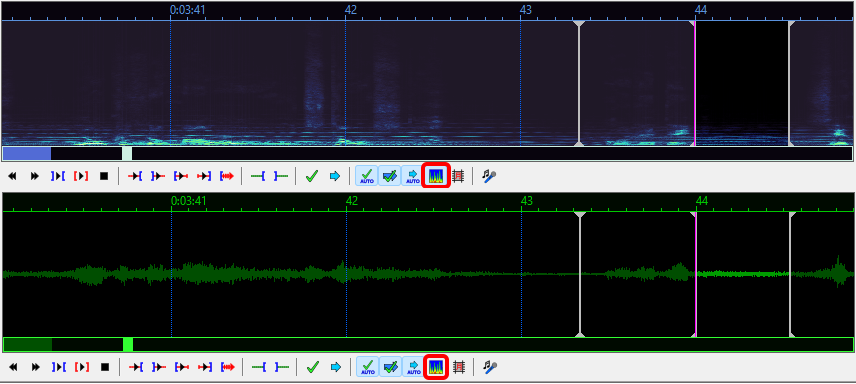Play last 500 ms of selection, waveform toolbar
The width and height of the screenshot is (856, 384).
point(204,367)
